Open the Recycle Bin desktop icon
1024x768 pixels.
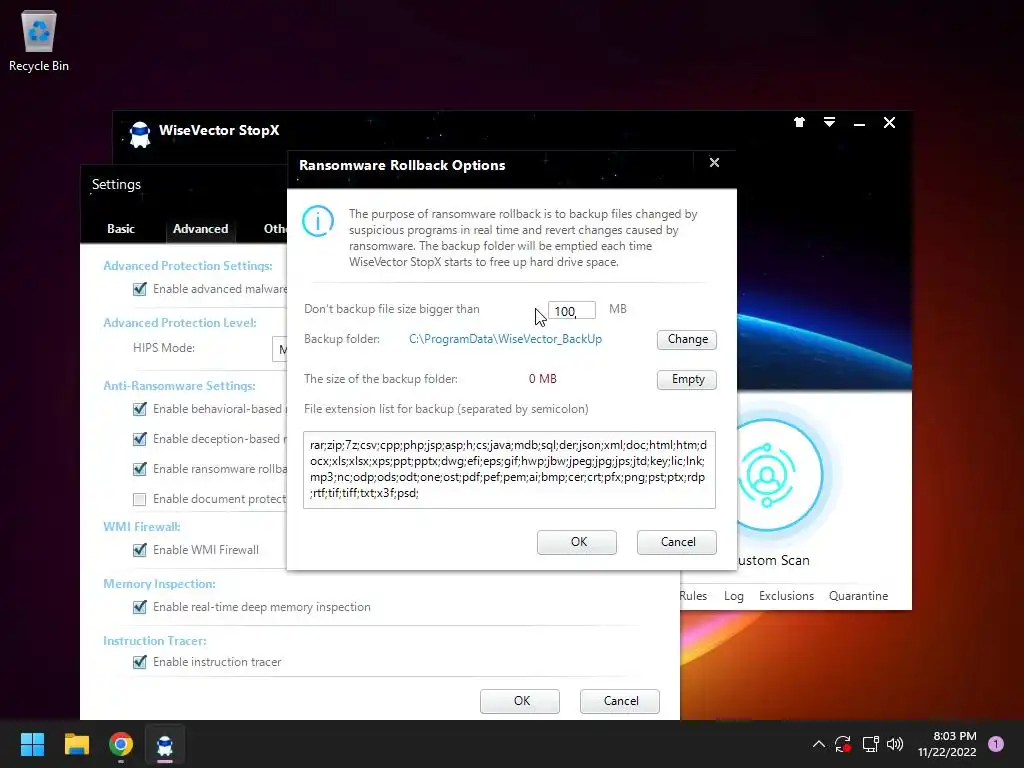click(39, 40)
